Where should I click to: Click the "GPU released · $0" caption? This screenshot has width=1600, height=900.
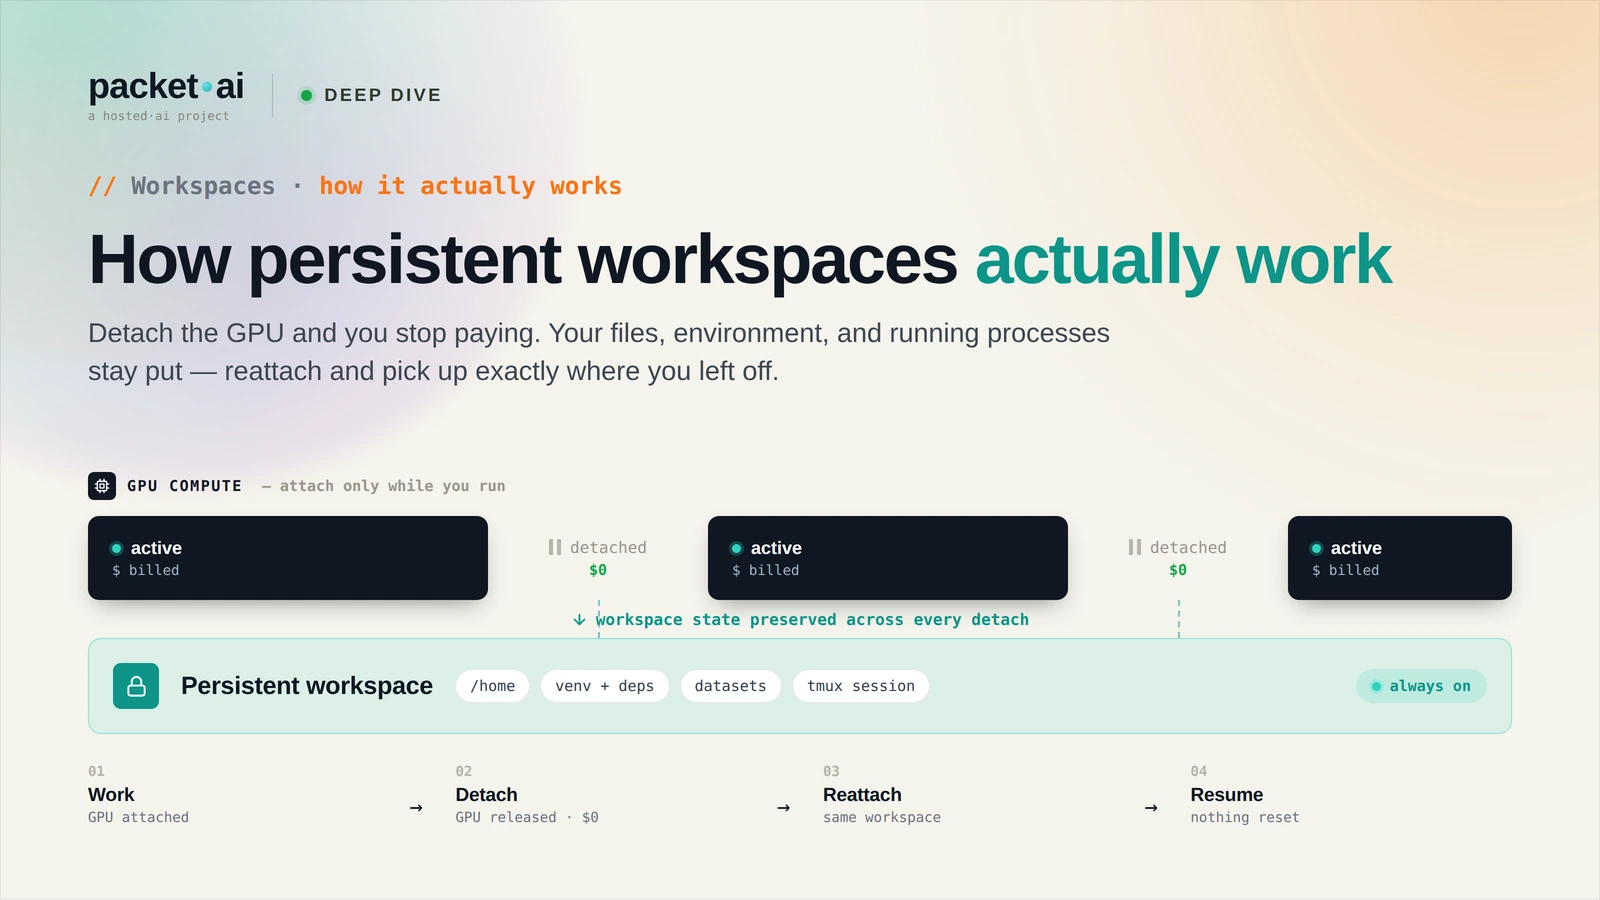[527, 817]
